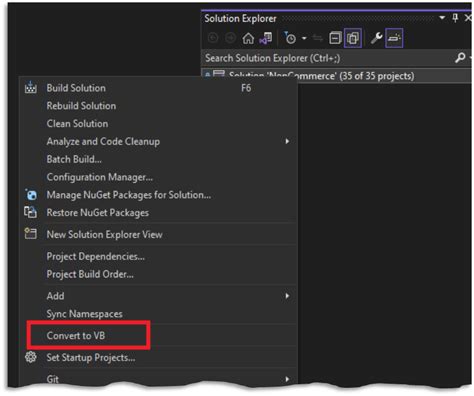This screenshot has width=474, height=396.
Task: Click the Home icon in Solution Explorer
Action: (248, 38)
